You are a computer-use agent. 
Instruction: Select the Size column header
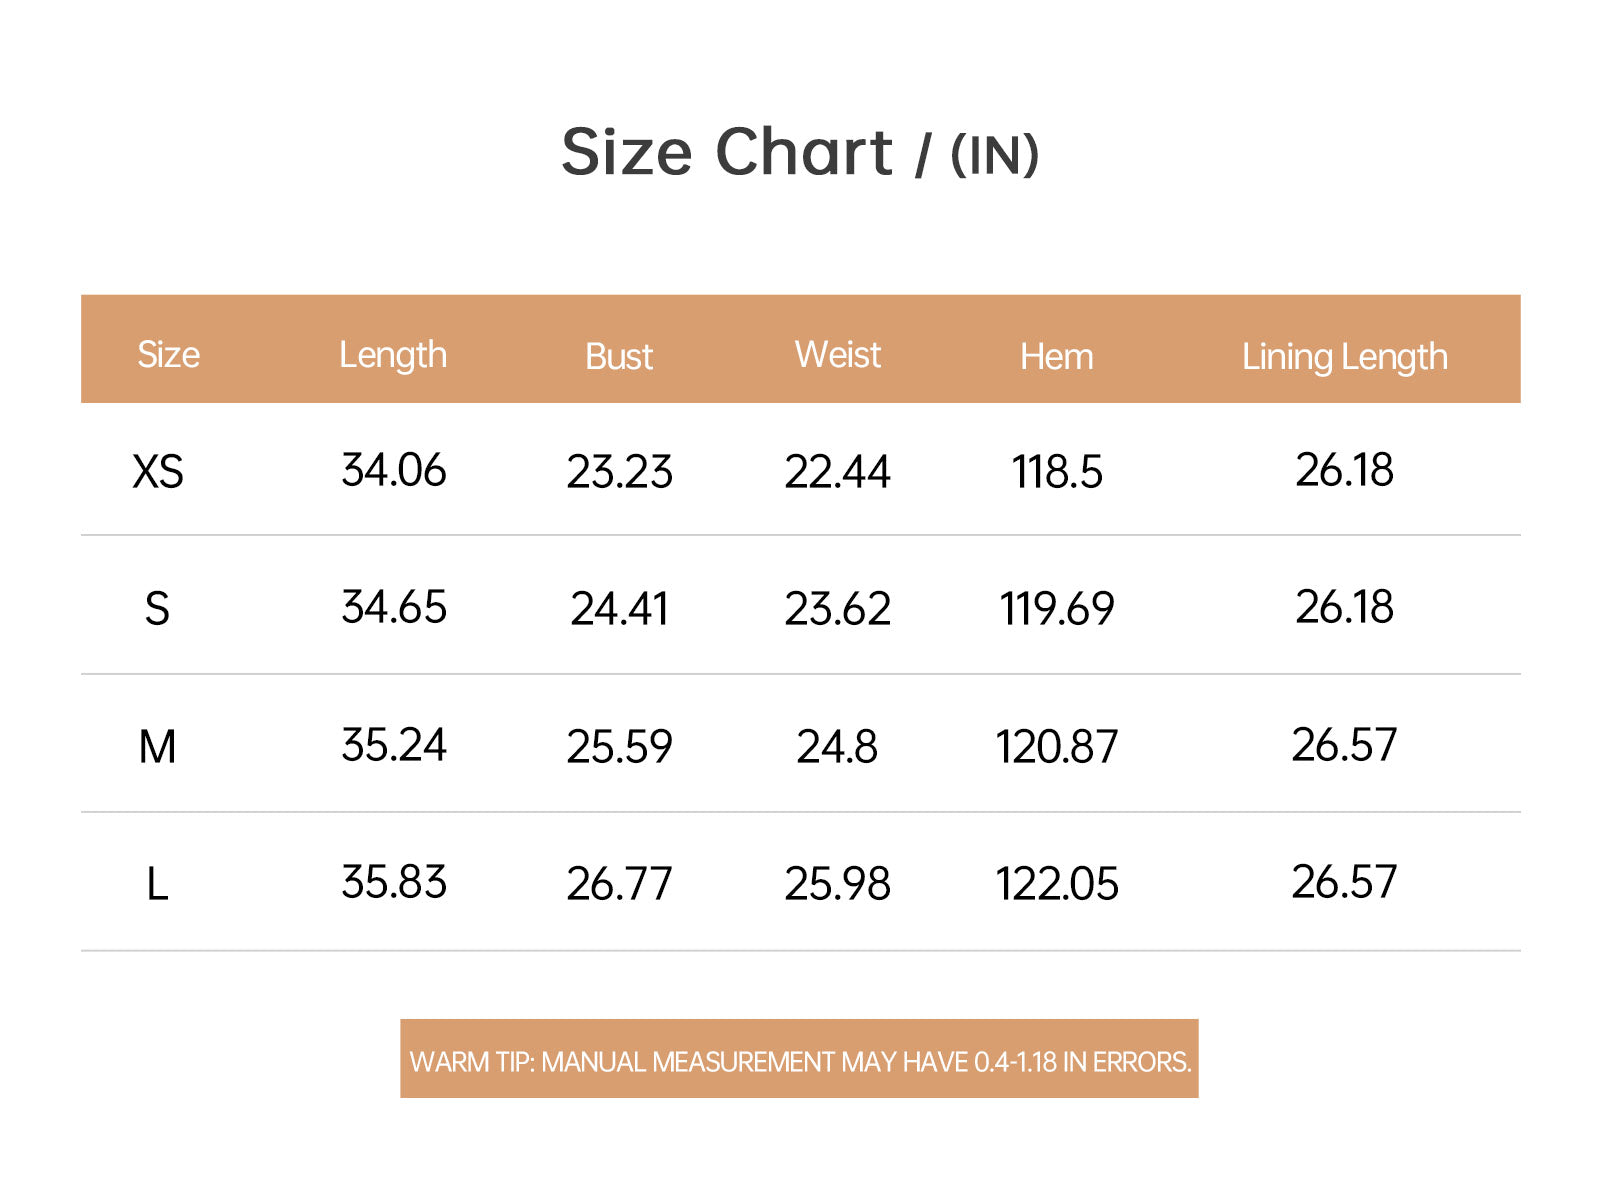(168, 355)
